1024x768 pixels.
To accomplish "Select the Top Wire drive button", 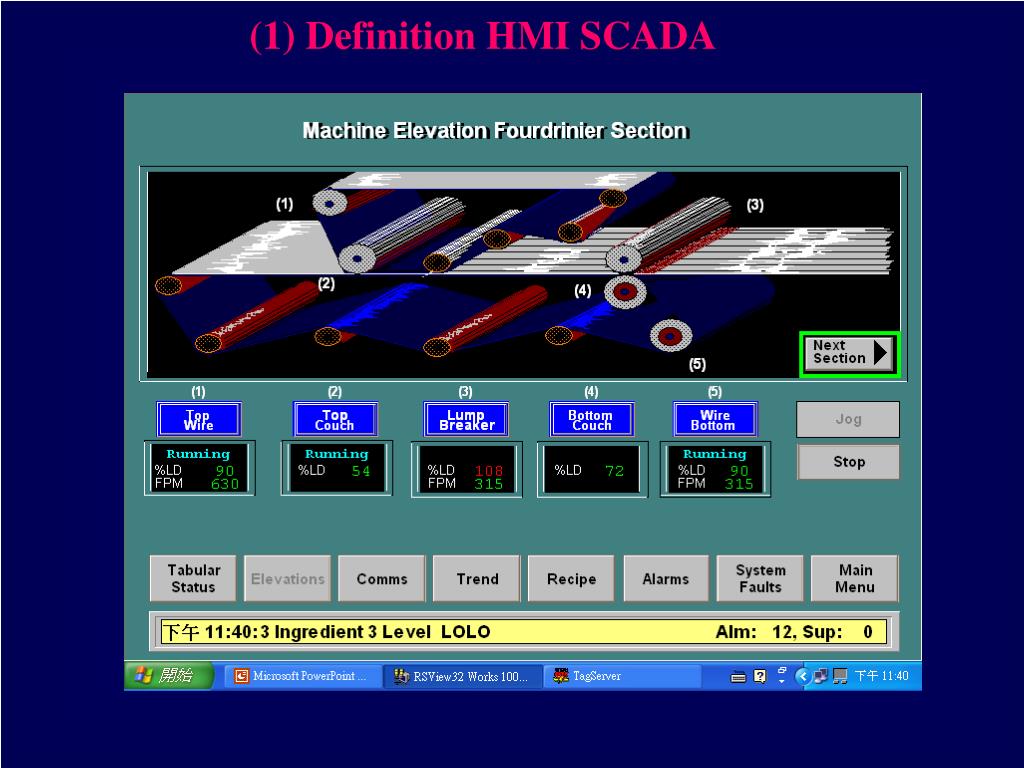I will (x=199, y=419).
